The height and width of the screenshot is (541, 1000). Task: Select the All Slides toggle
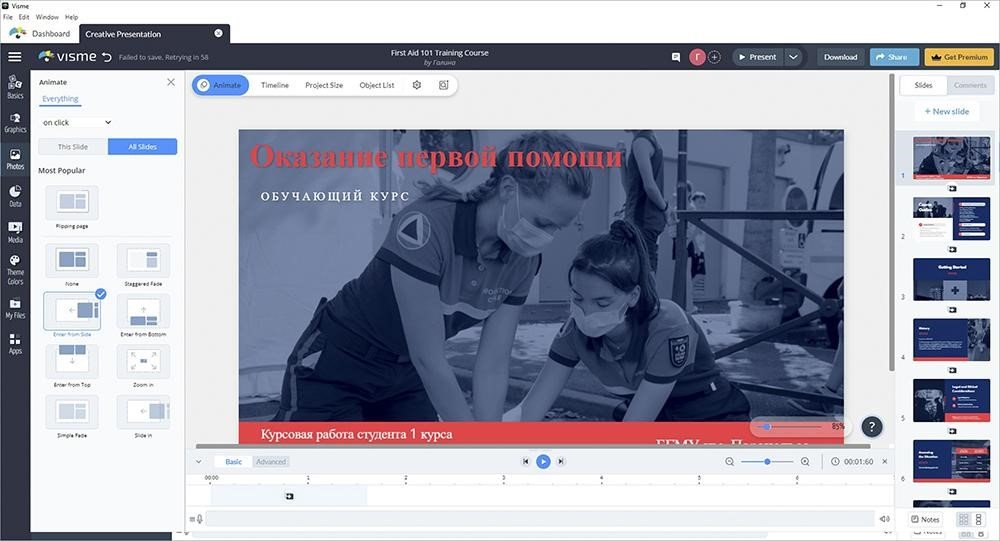(x=142, y=147)
